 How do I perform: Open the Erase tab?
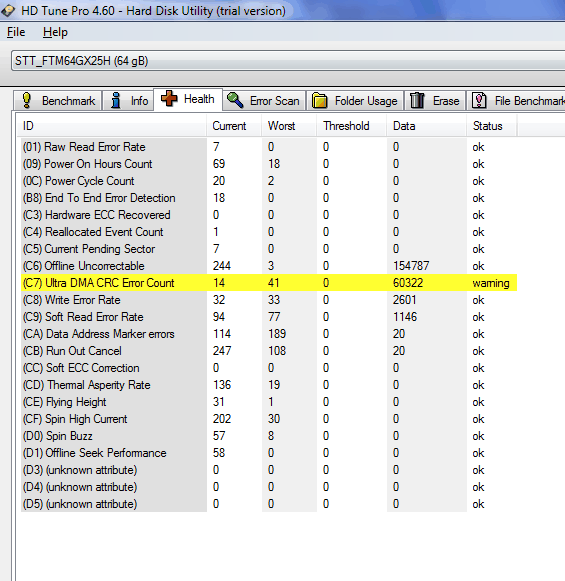pos(435,100)
